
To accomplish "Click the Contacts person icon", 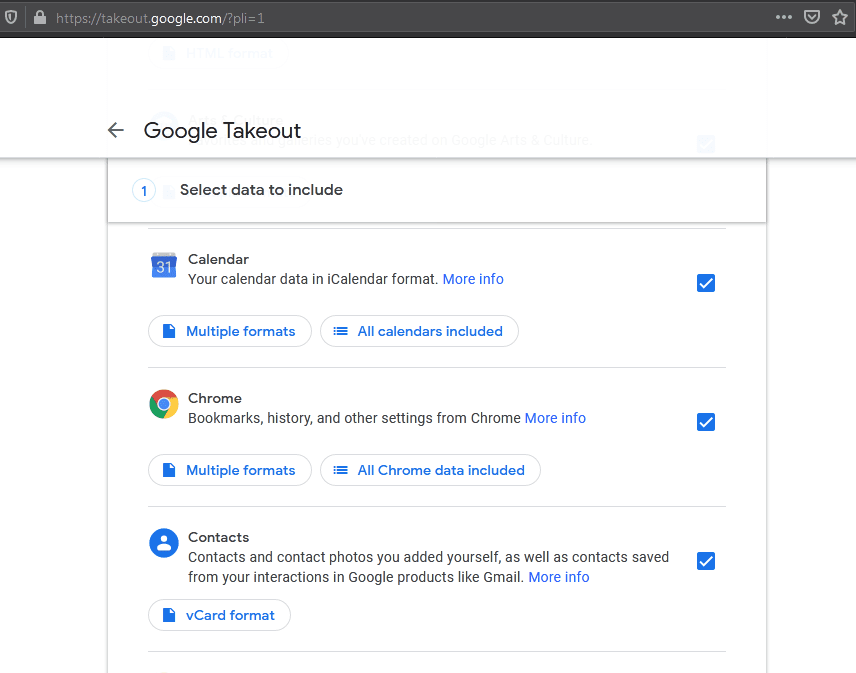I will pyautogui.click(x=164, y=543).
